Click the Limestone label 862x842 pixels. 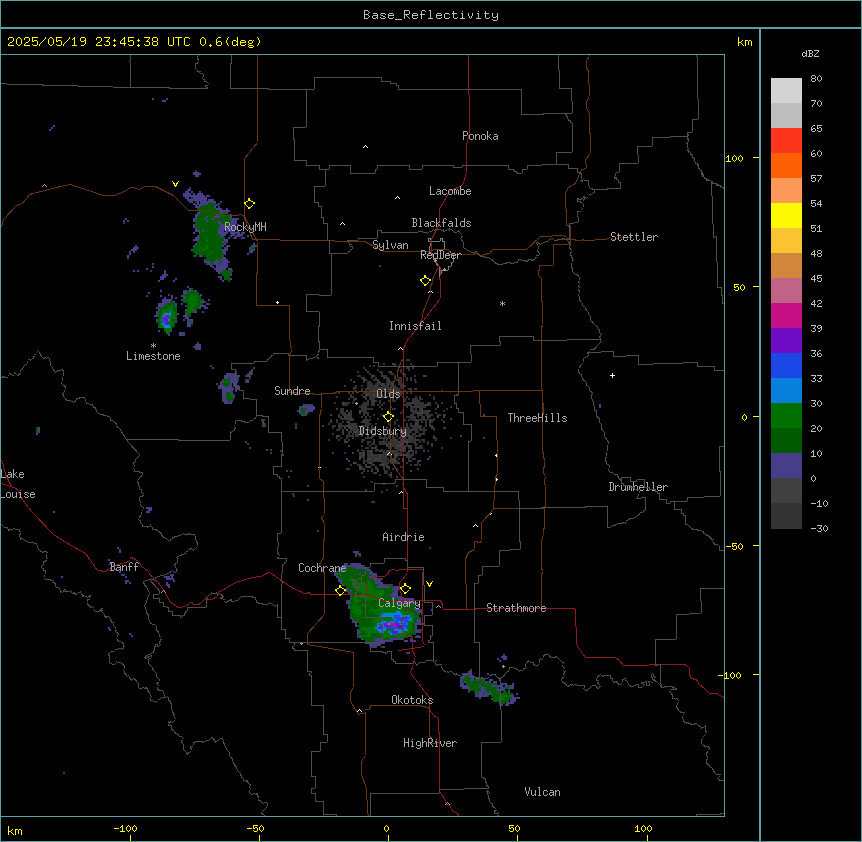pos(153,356)
